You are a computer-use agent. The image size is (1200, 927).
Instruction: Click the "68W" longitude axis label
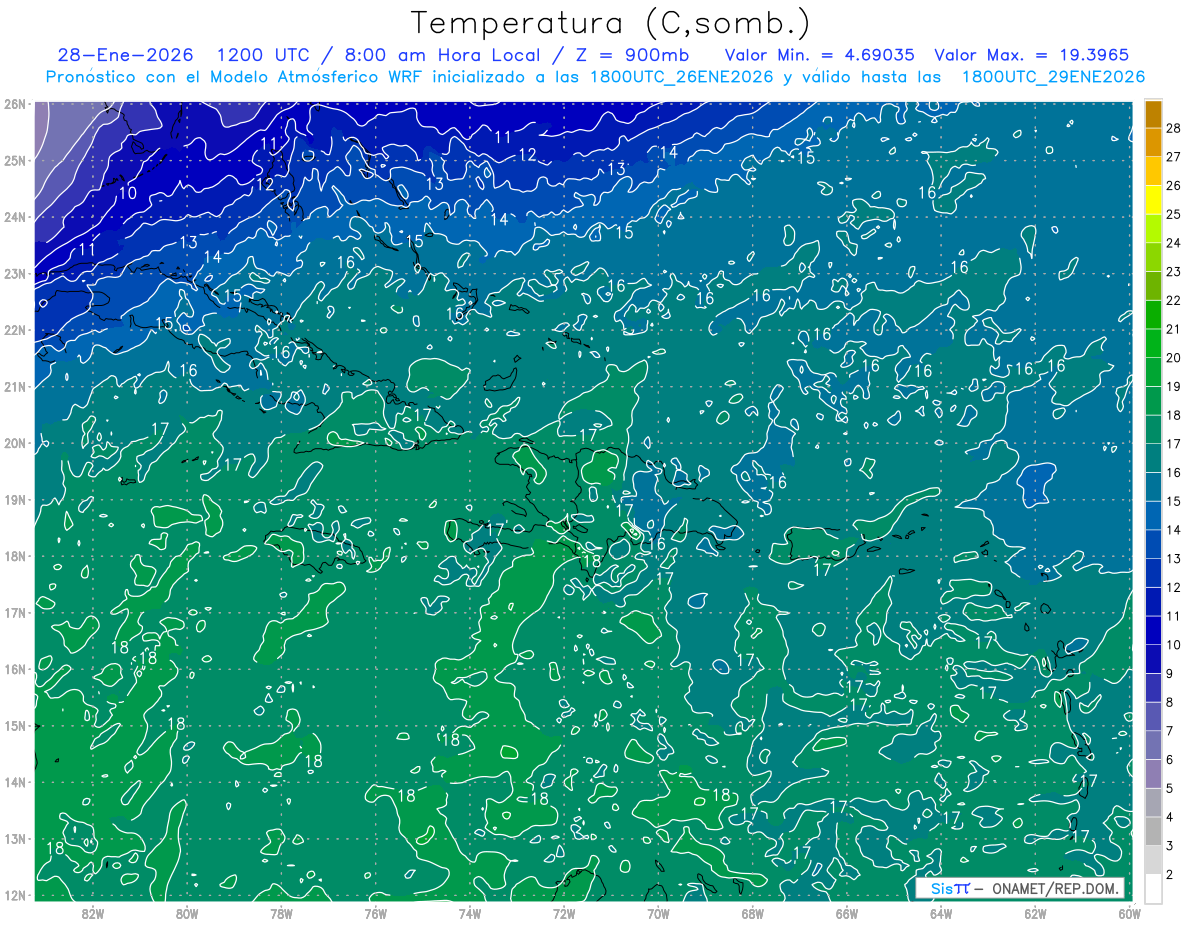(753, 913)
